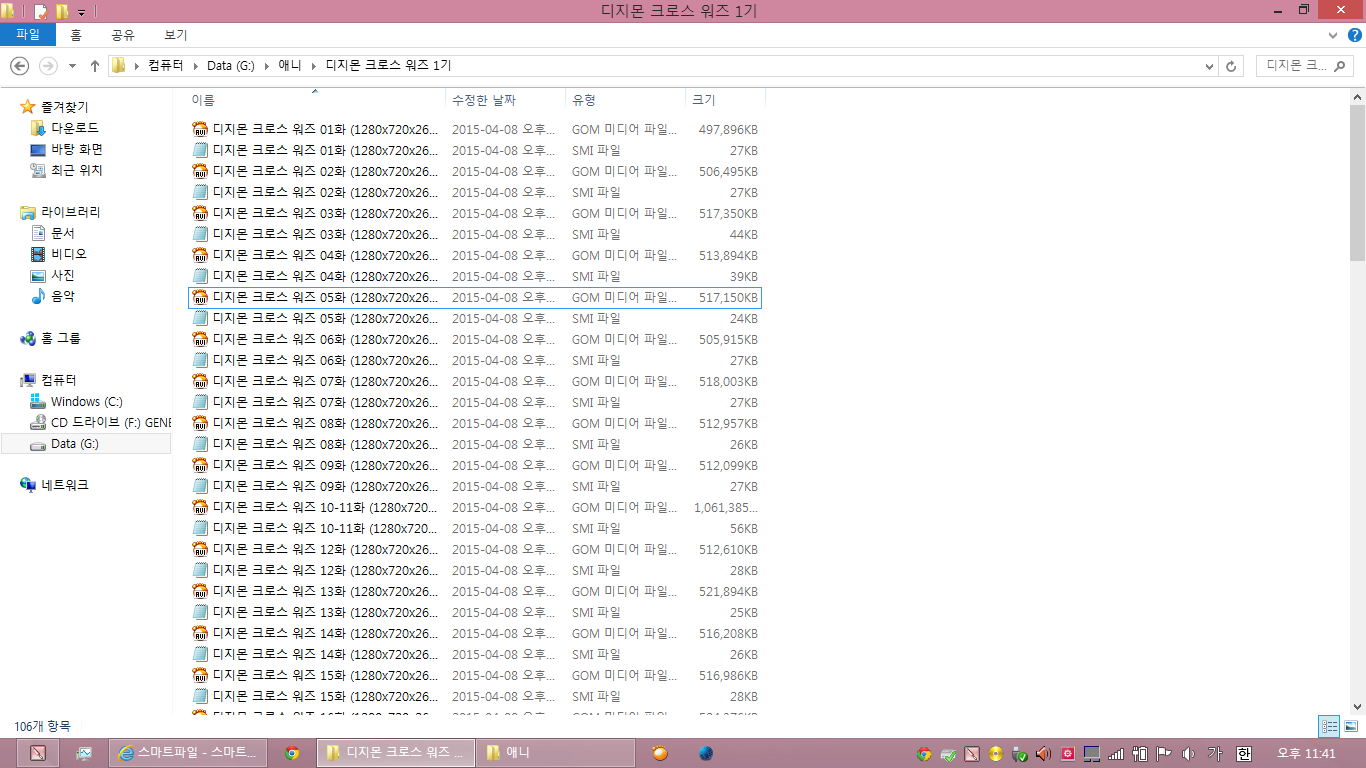The image size is (1366, 768).
Task: Select the 10-11화 SMI file, 56KB
Action: click(x=475, y=528)
